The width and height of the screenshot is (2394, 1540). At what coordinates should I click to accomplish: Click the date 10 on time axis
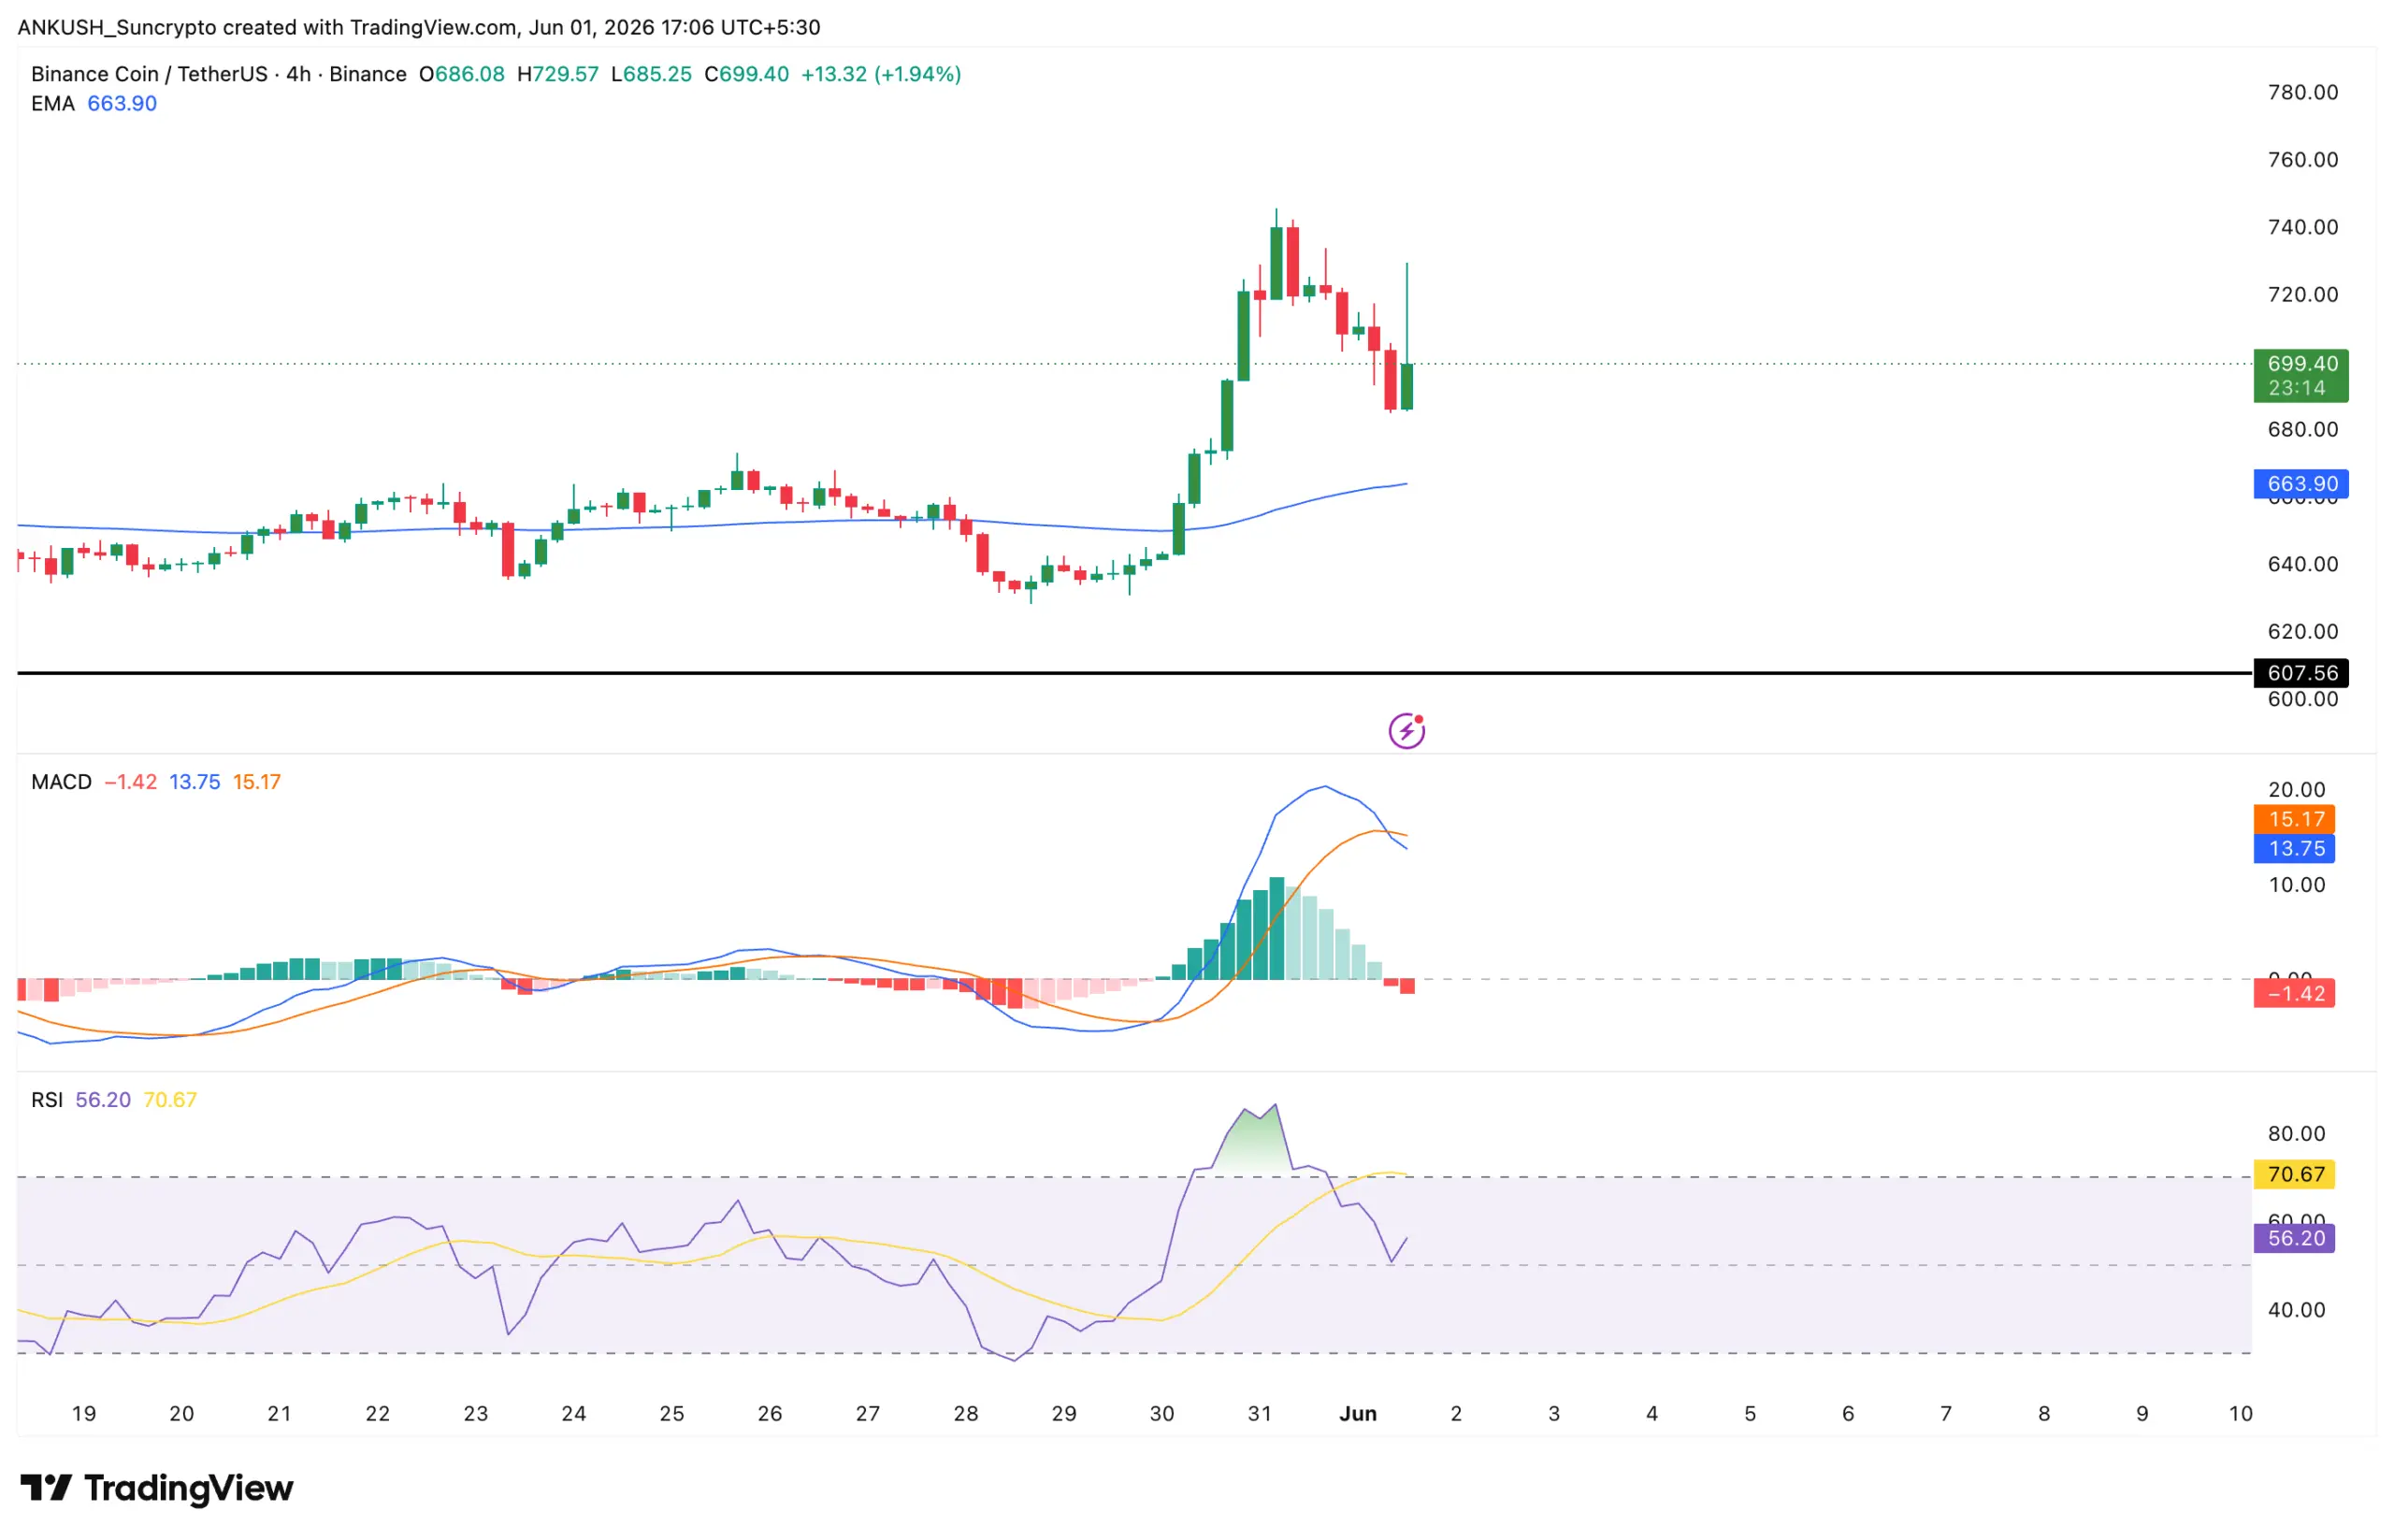click(x=2241, y=1414)
